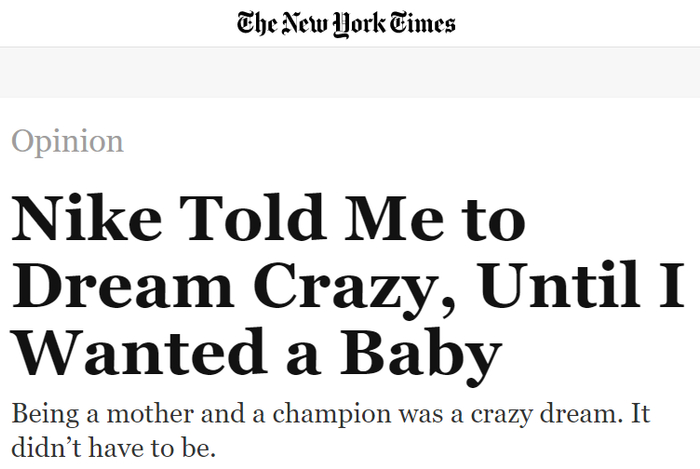
Task: Click "didn't have to be." text
Action: (113, 446)
